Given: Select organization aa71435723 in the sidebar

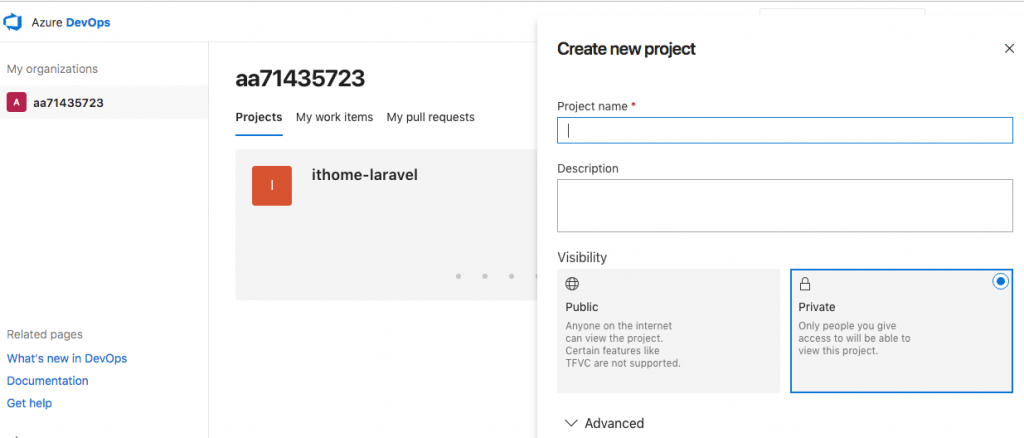Looking at the screenshot, I should [68, 102].
